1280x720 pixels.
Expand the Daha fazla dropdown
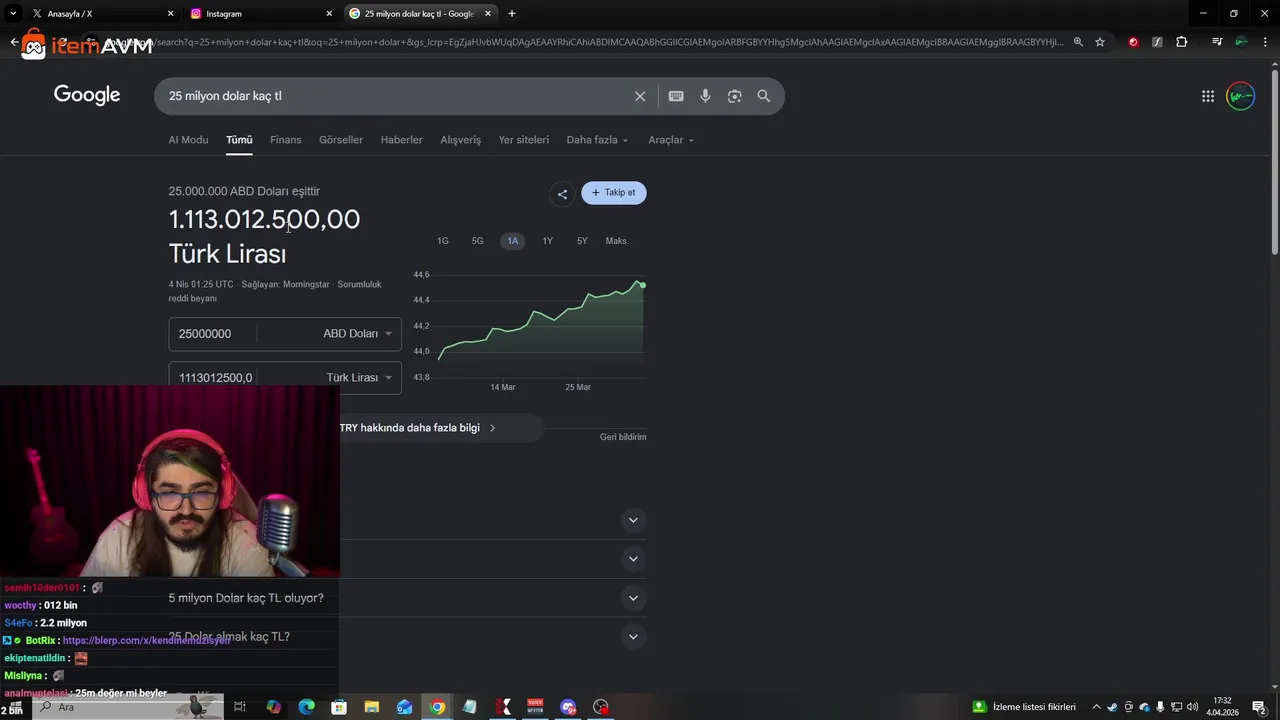tap(597, 140)
